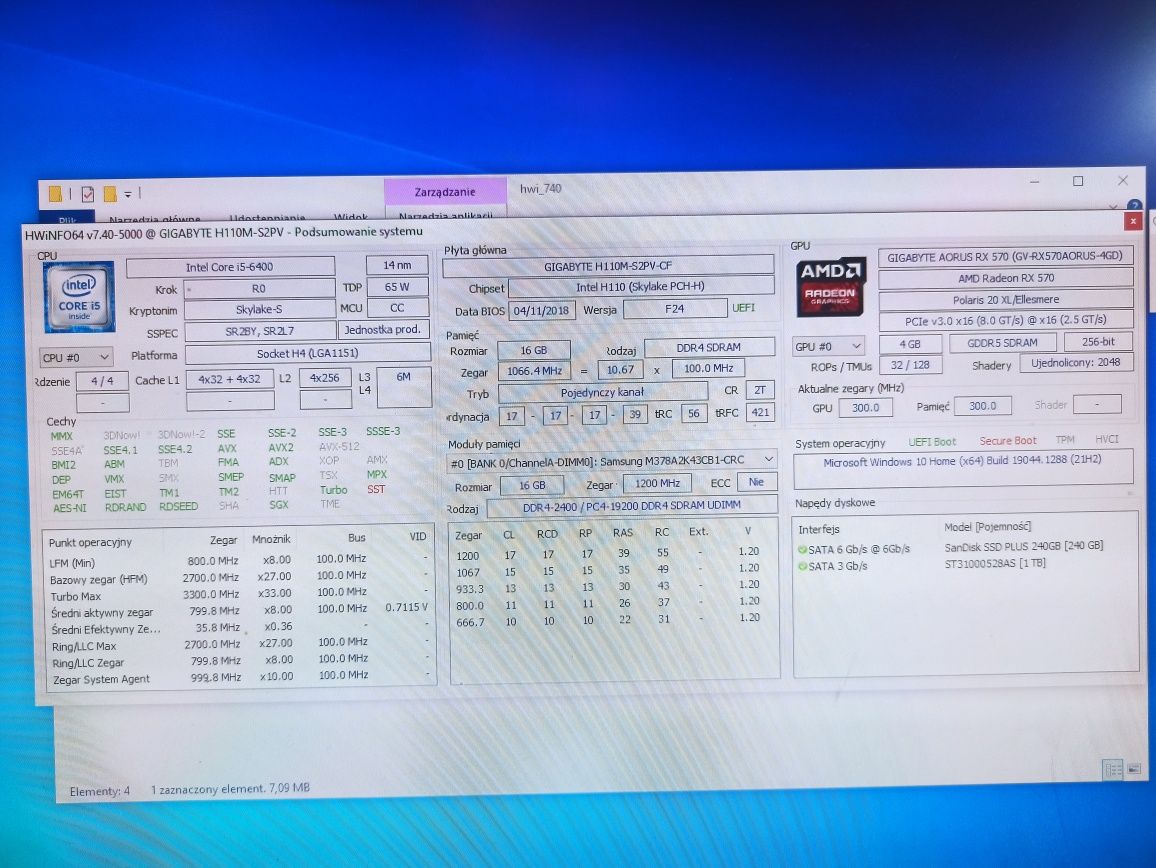This screenshot has width=1156, height=868.
Task: Select the Jednostka prod. box
Action: click(383, 330)
